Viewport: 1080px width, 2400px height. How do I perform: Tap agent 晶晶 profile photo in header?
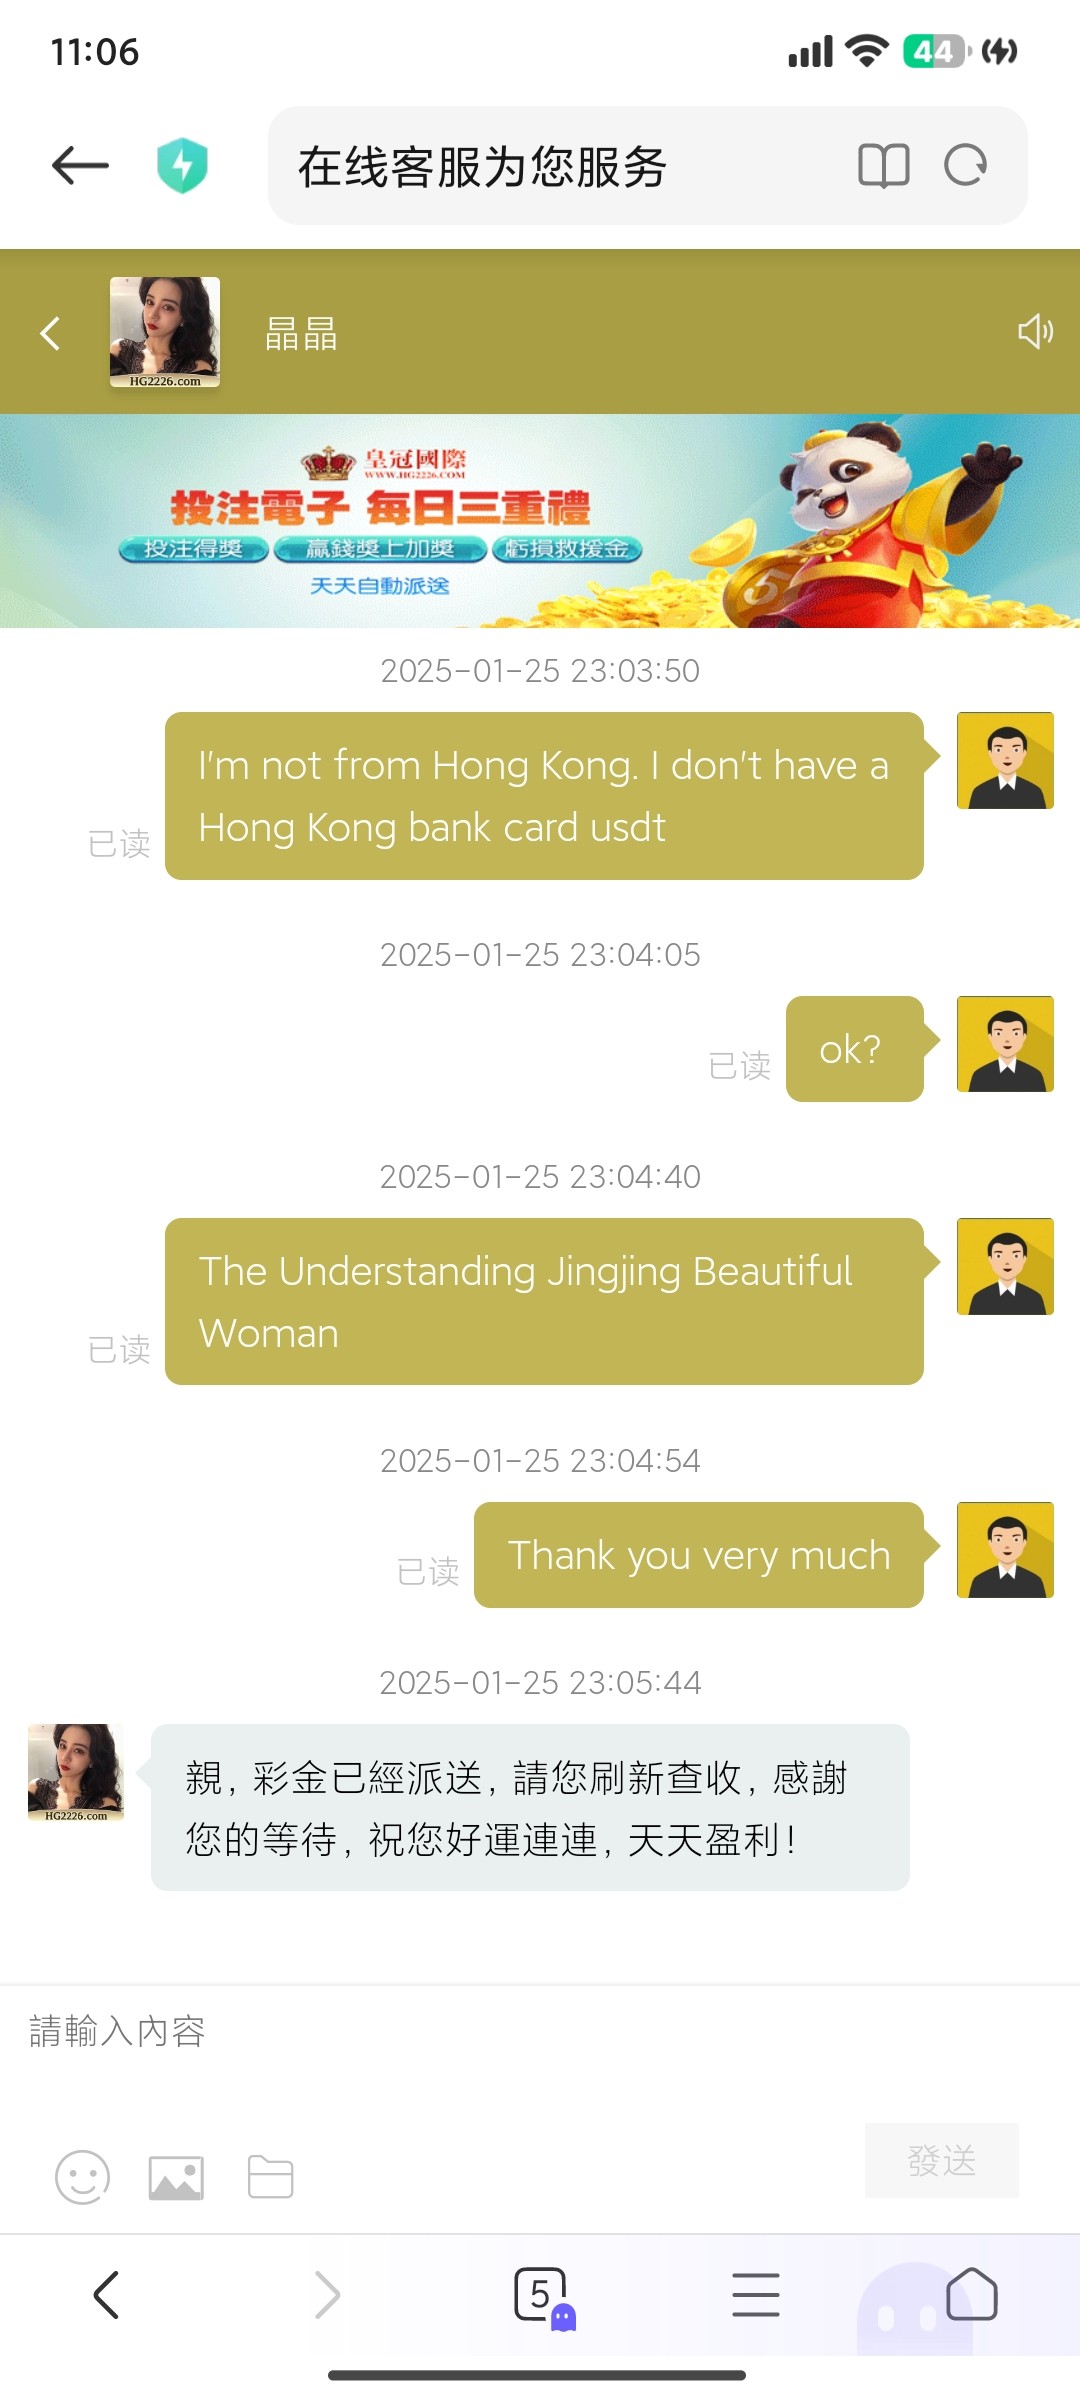pos(165,332)
